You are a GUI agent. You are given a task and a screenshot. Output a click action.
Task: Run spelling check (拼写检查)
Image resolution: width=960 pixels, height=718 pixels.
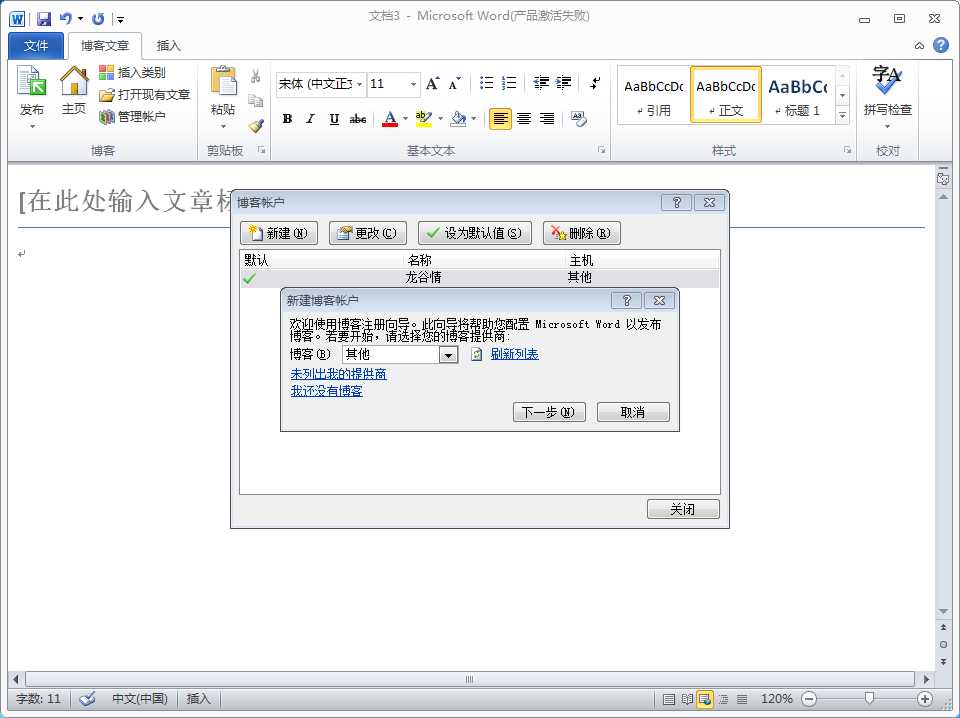887,92
